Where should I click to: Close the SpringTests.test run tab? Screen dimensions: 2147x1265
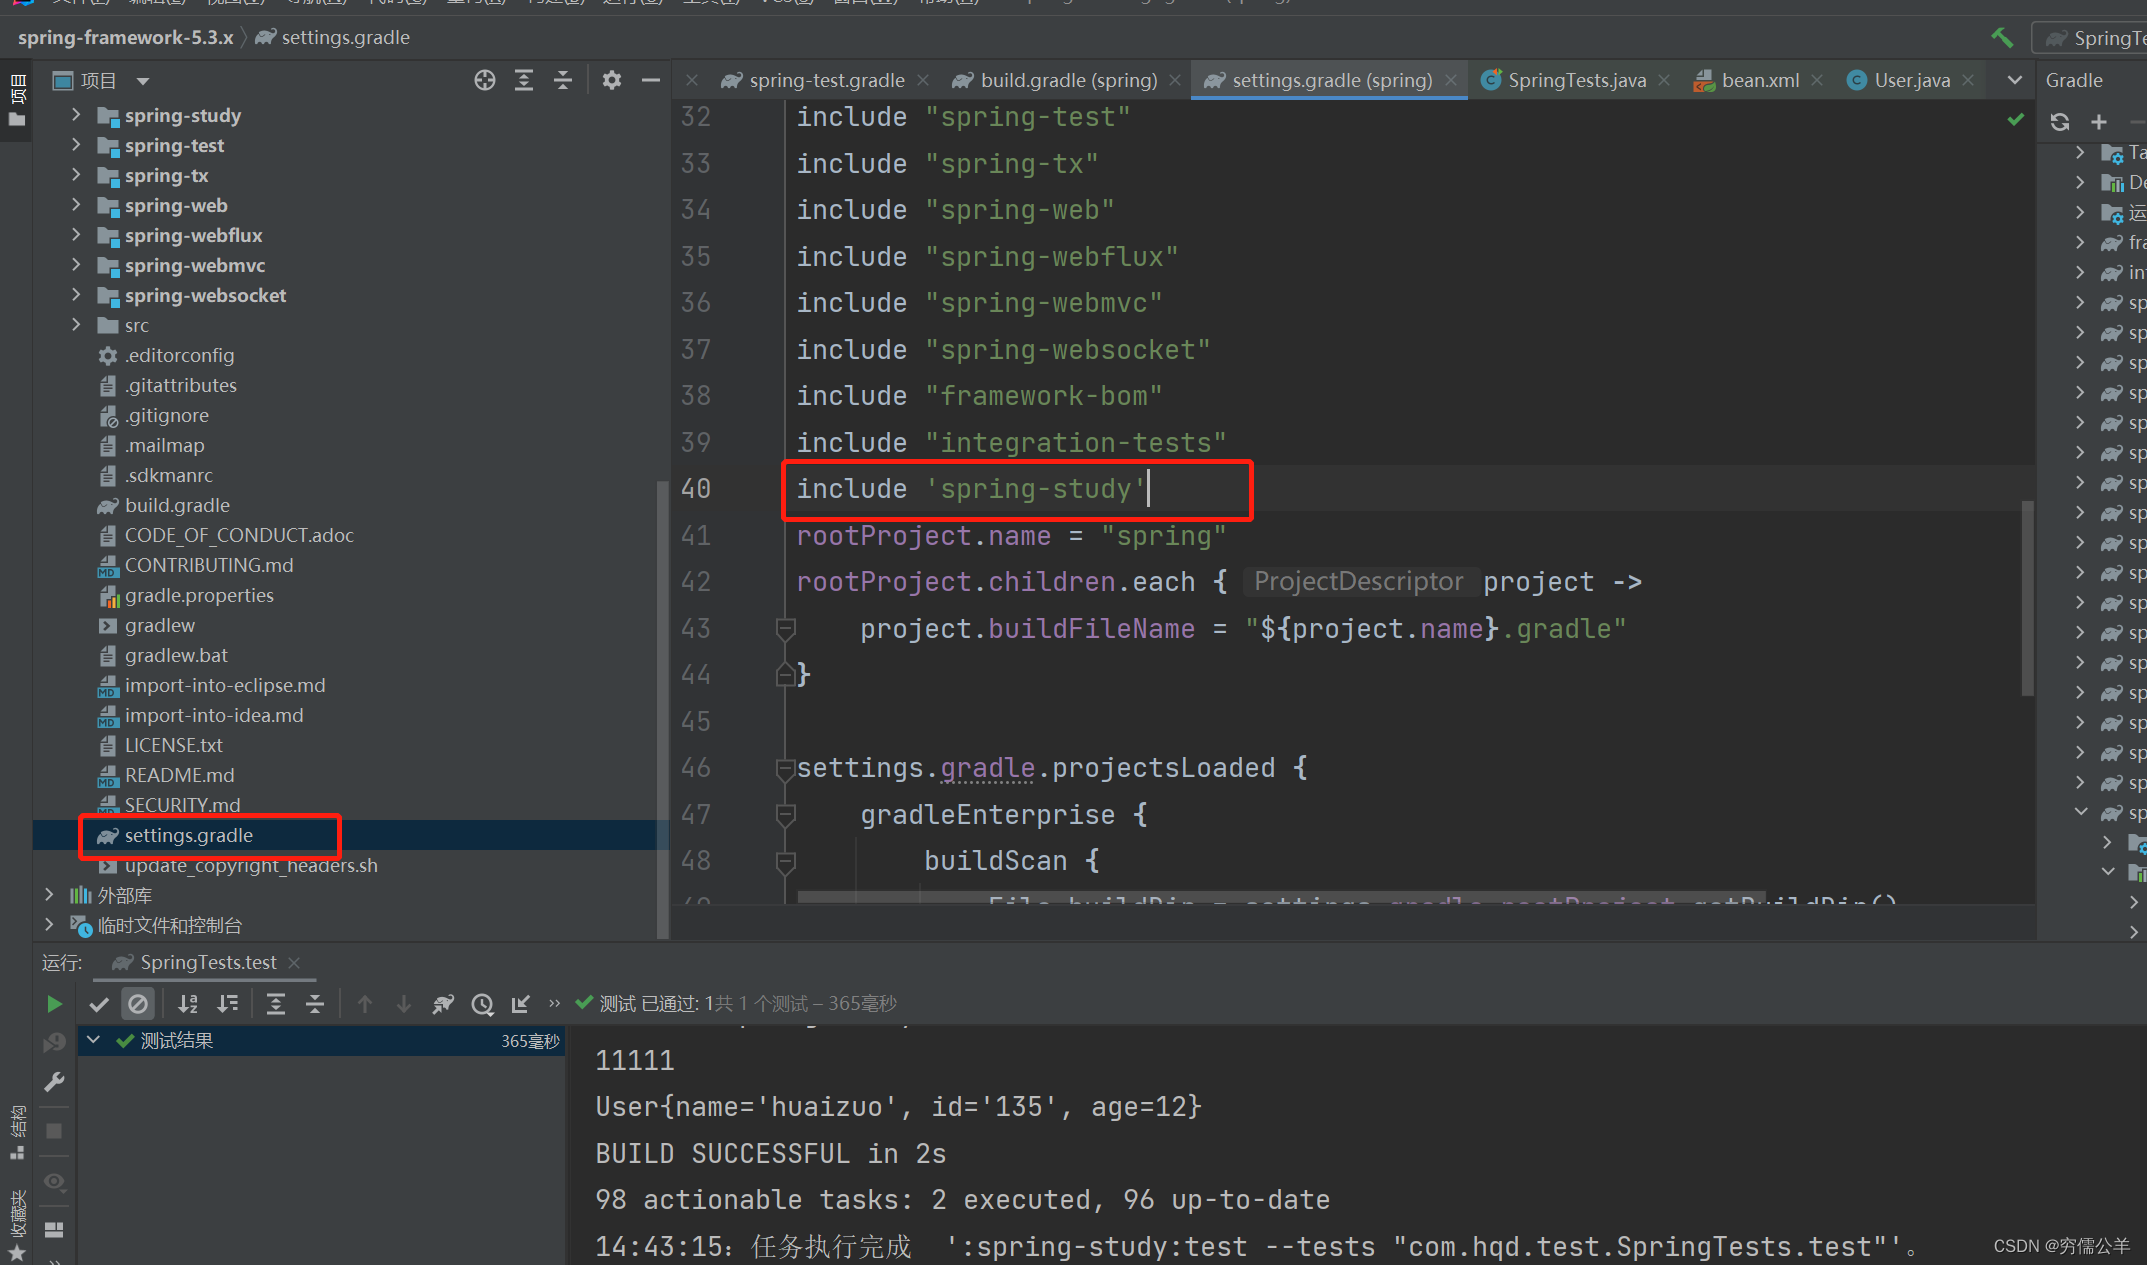coord(294,962)
